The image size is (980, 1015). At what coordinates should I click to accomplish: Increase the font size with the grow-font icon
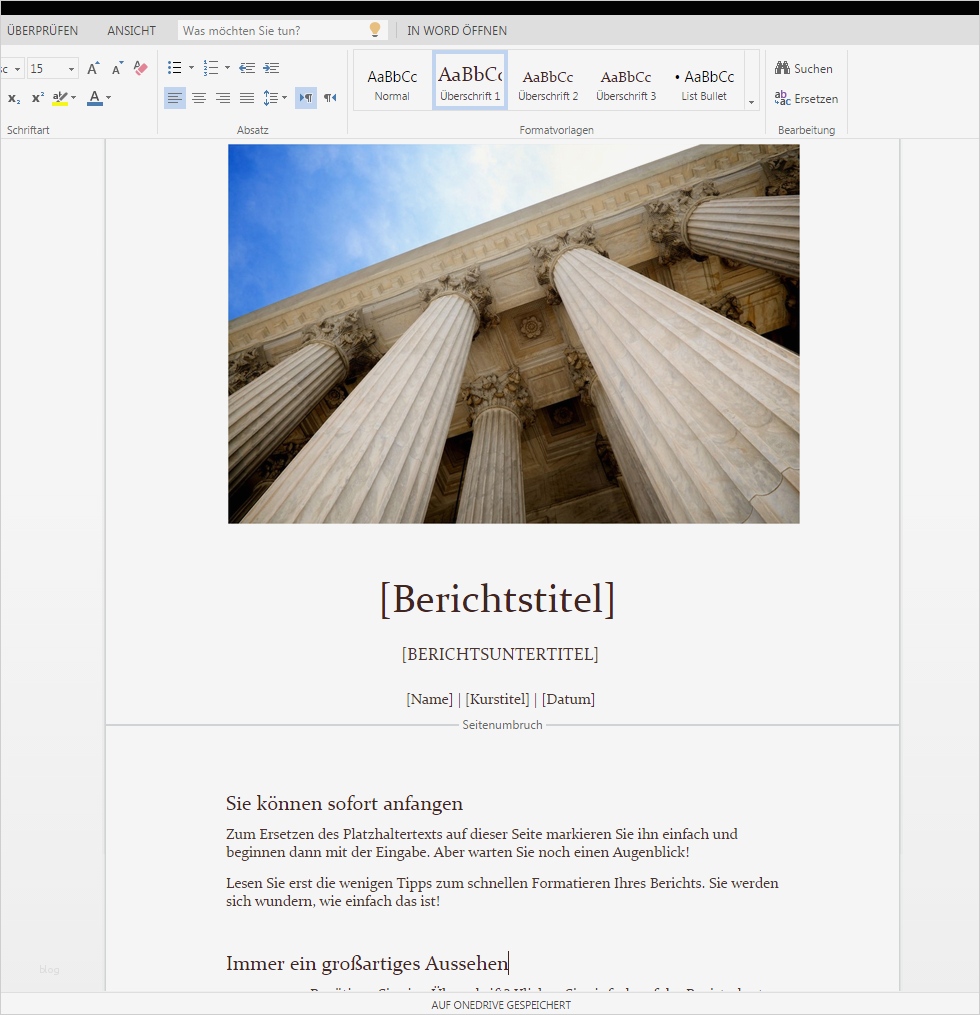point(92,69)
